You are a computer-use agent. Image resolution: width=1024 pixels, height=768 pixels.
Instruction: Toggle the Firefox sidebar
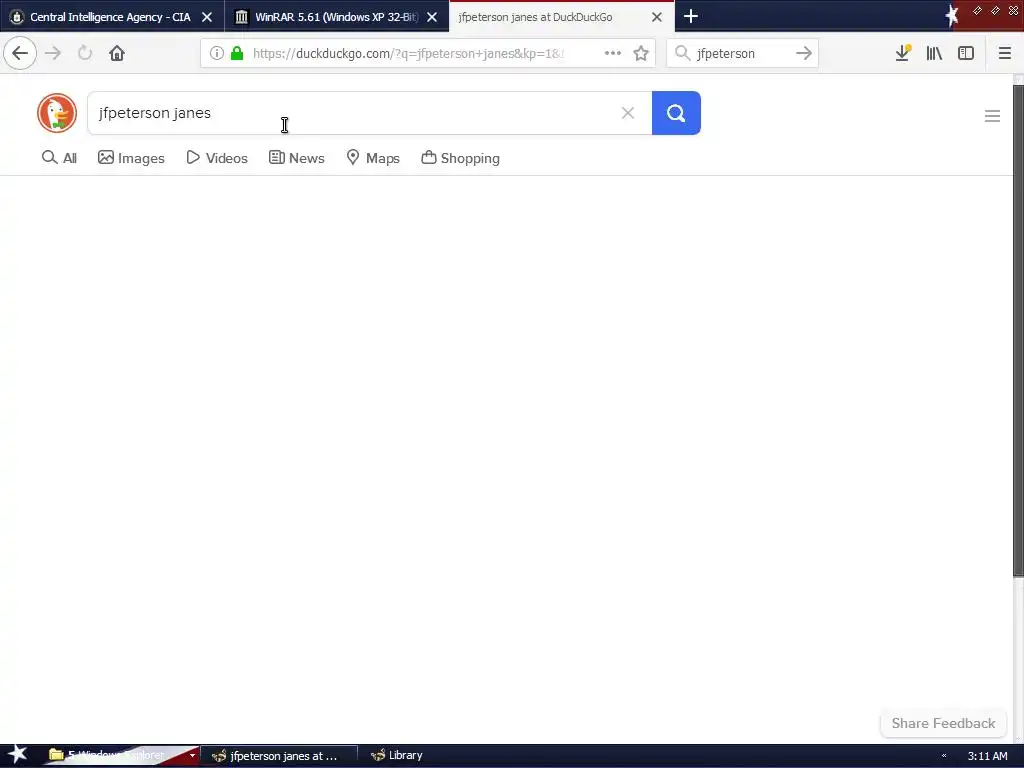(966, 53)
